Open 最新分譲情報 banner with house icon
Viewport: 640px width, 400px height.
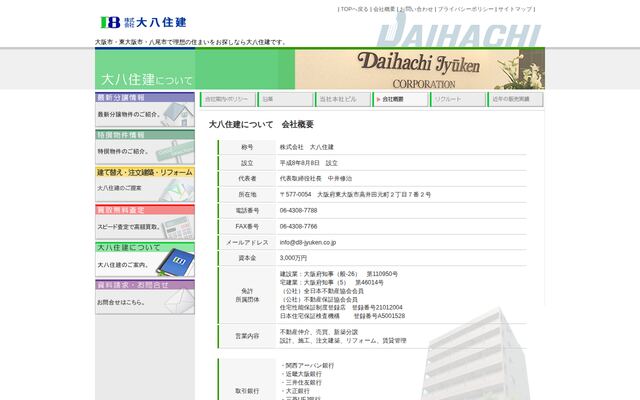point(145,109)
